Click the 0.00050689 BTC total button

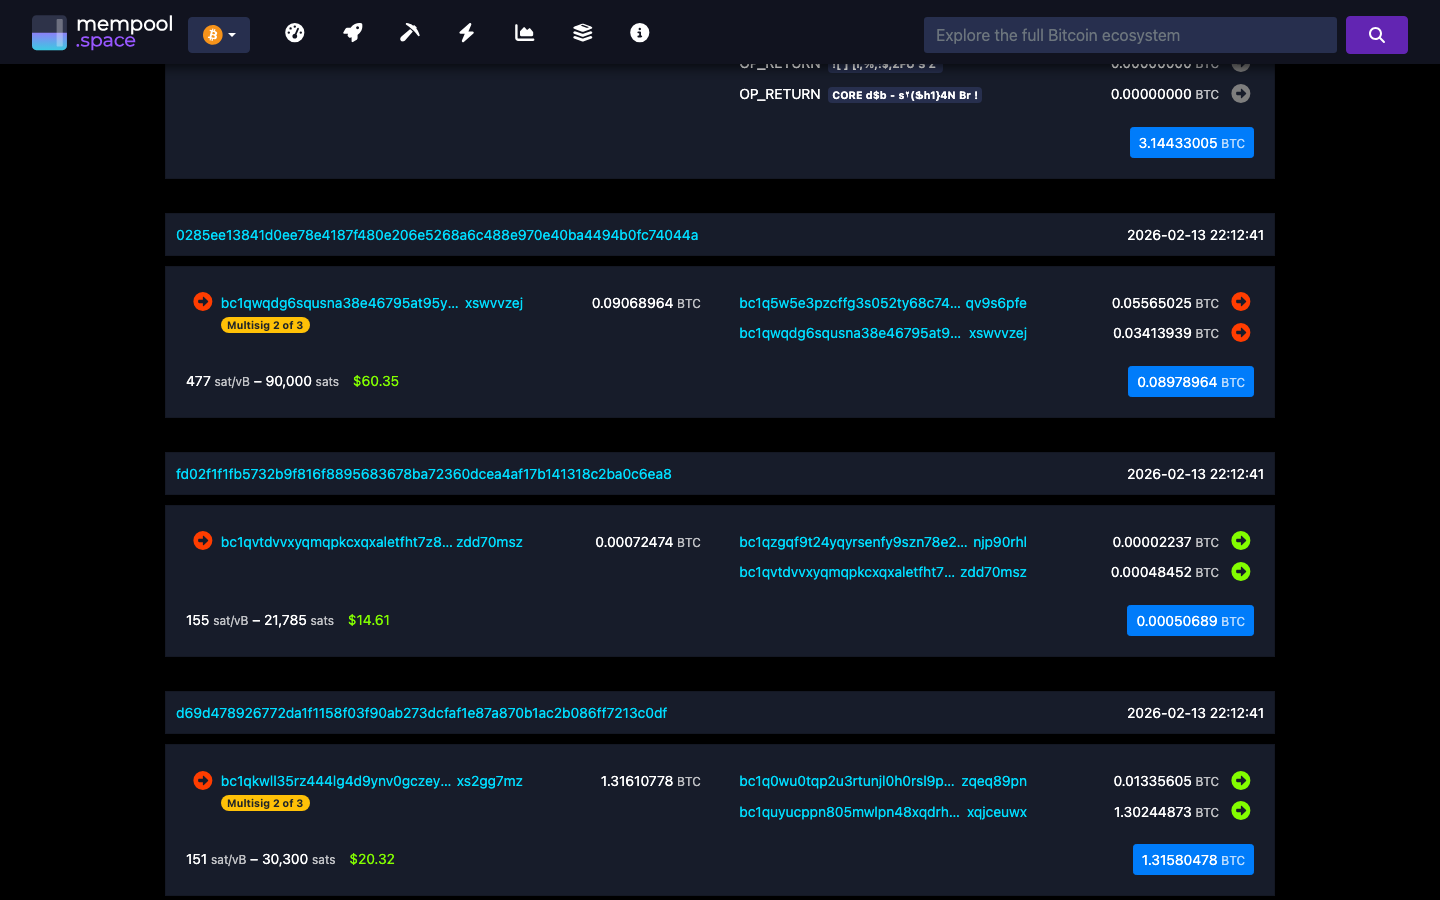pyautogui.click(x=1190, y=620)
